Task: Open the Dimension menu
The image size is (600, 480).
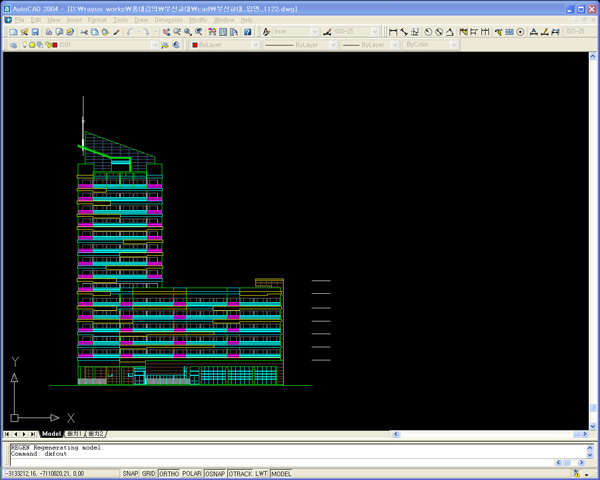Action: click(168, 20)
